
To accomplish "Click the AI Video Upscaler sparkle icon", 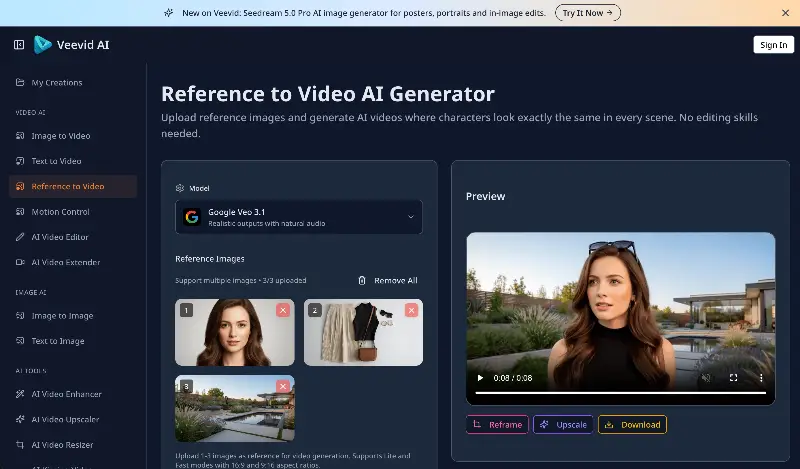I will (x=20, y=419).
